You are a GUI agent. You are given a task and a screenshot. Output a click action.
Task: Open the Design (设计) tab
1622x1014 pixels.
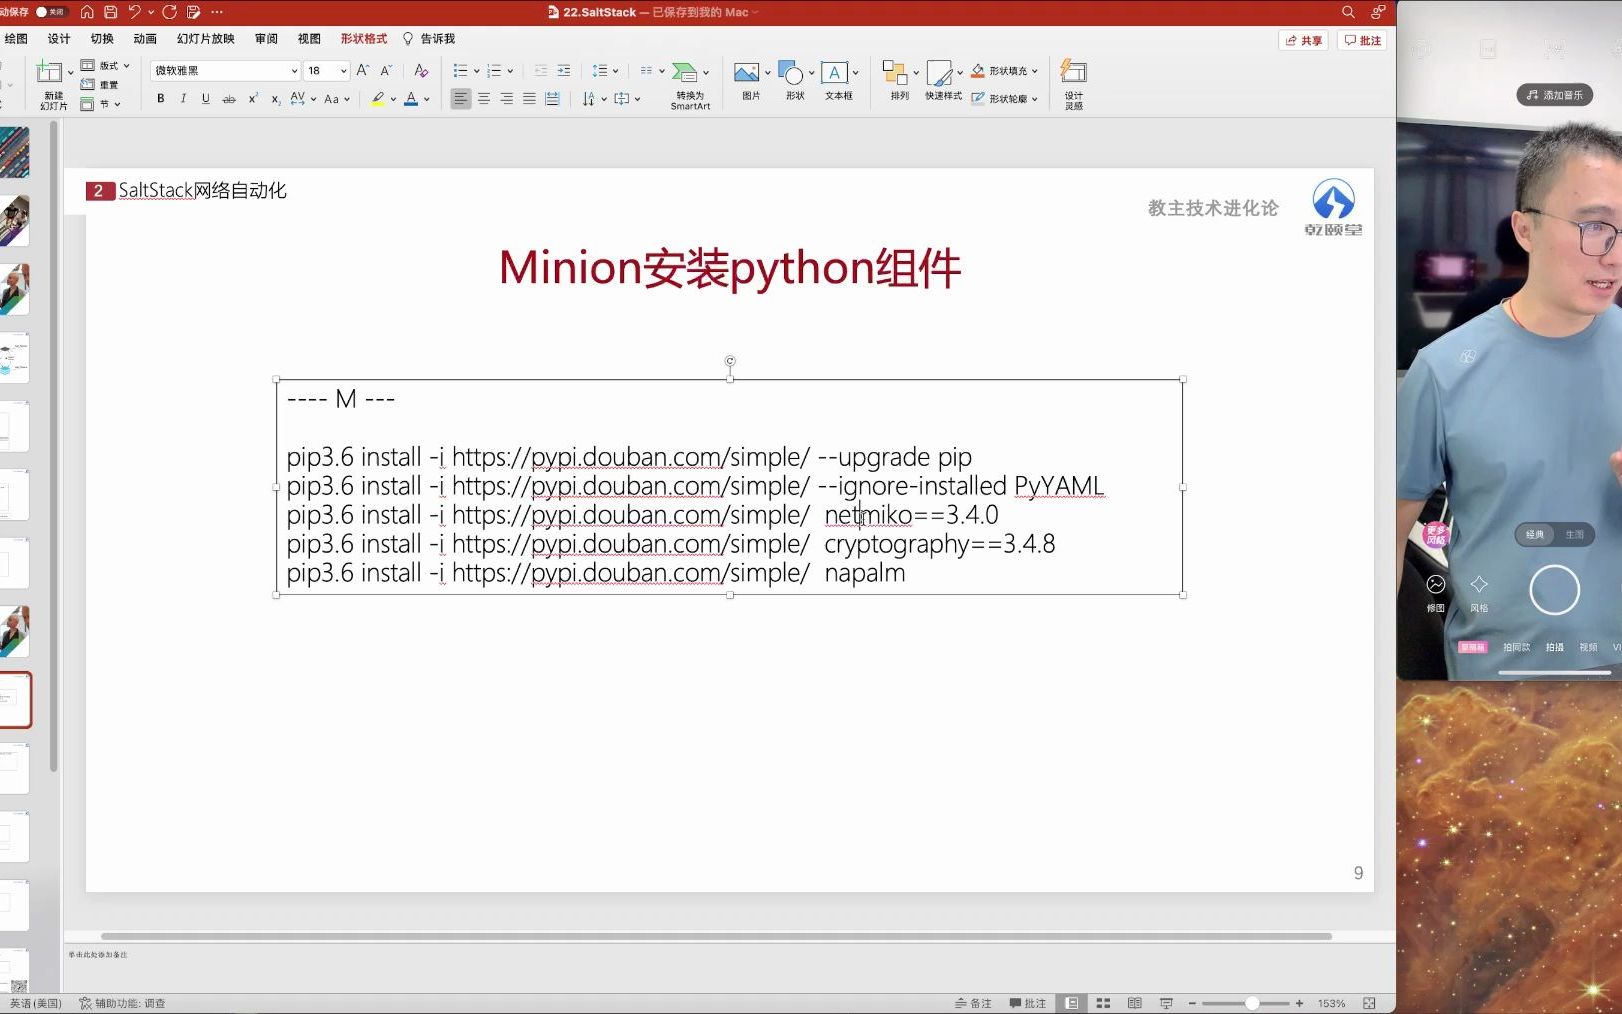pyautogui.click(x=59, y=39)
